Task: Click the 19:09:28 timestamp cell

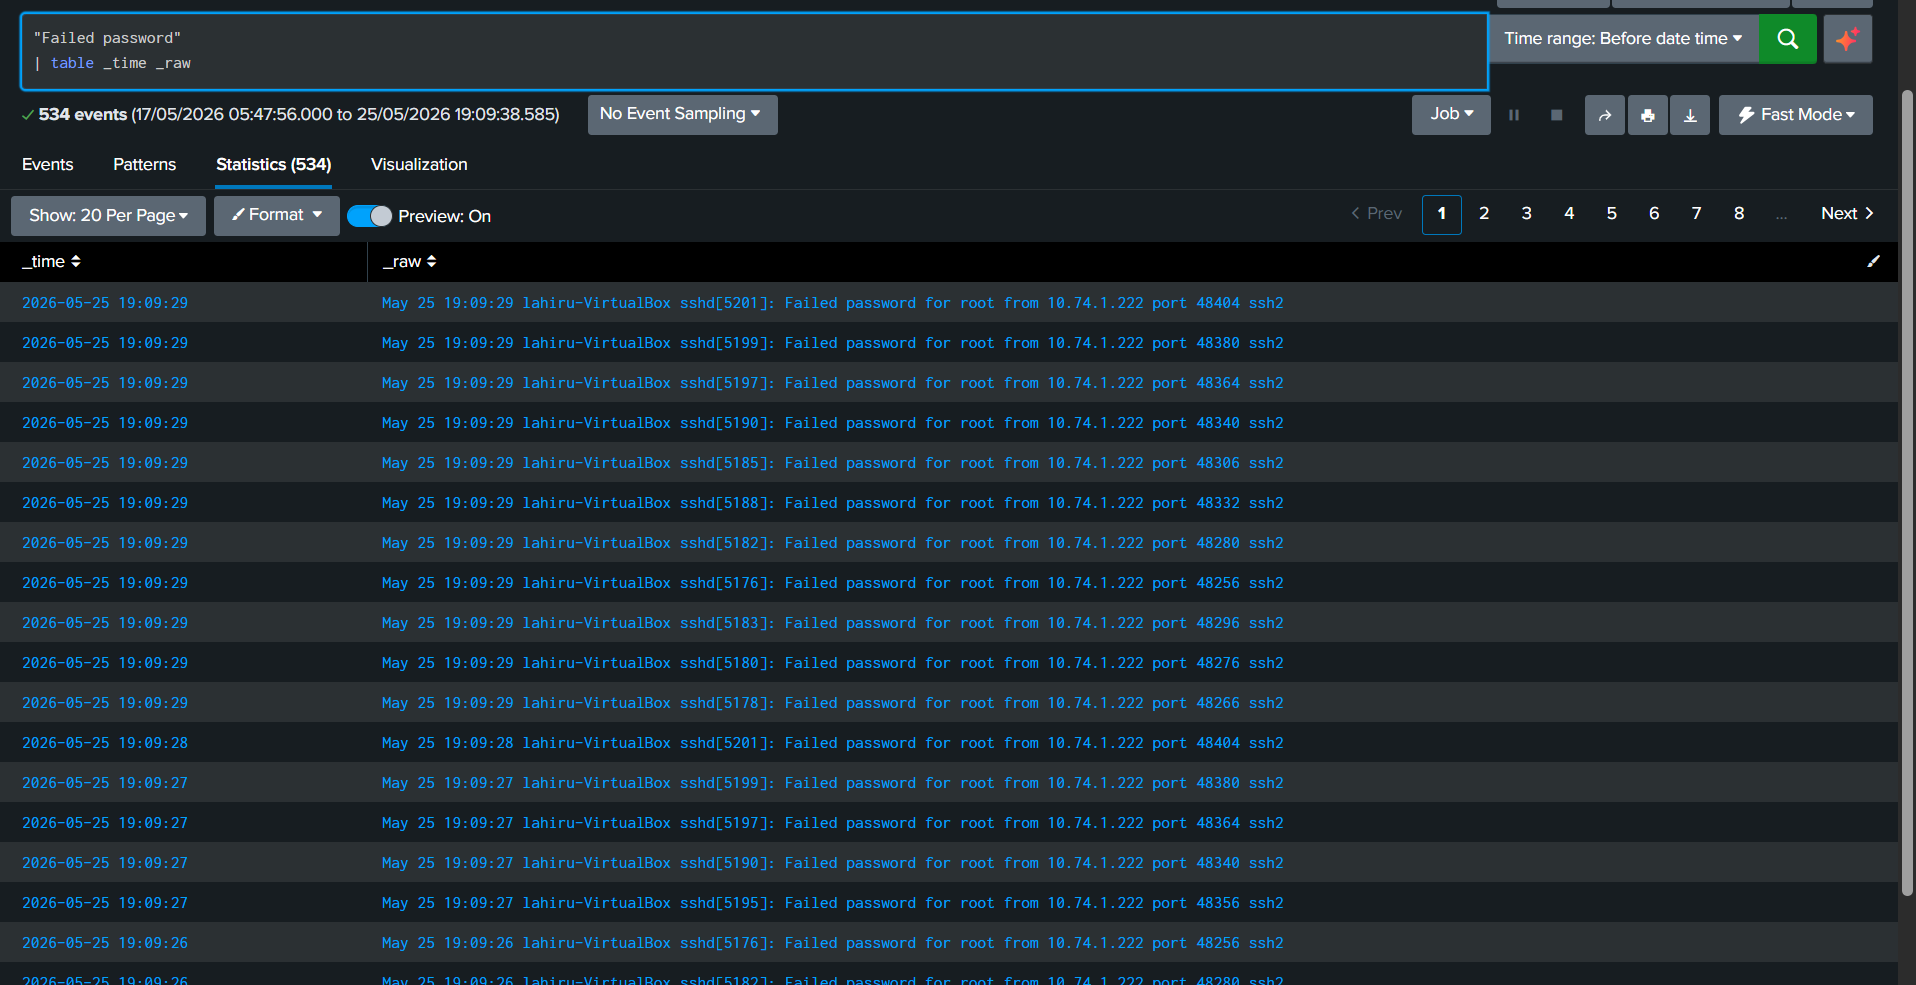Action: click(x=105, y=743)
